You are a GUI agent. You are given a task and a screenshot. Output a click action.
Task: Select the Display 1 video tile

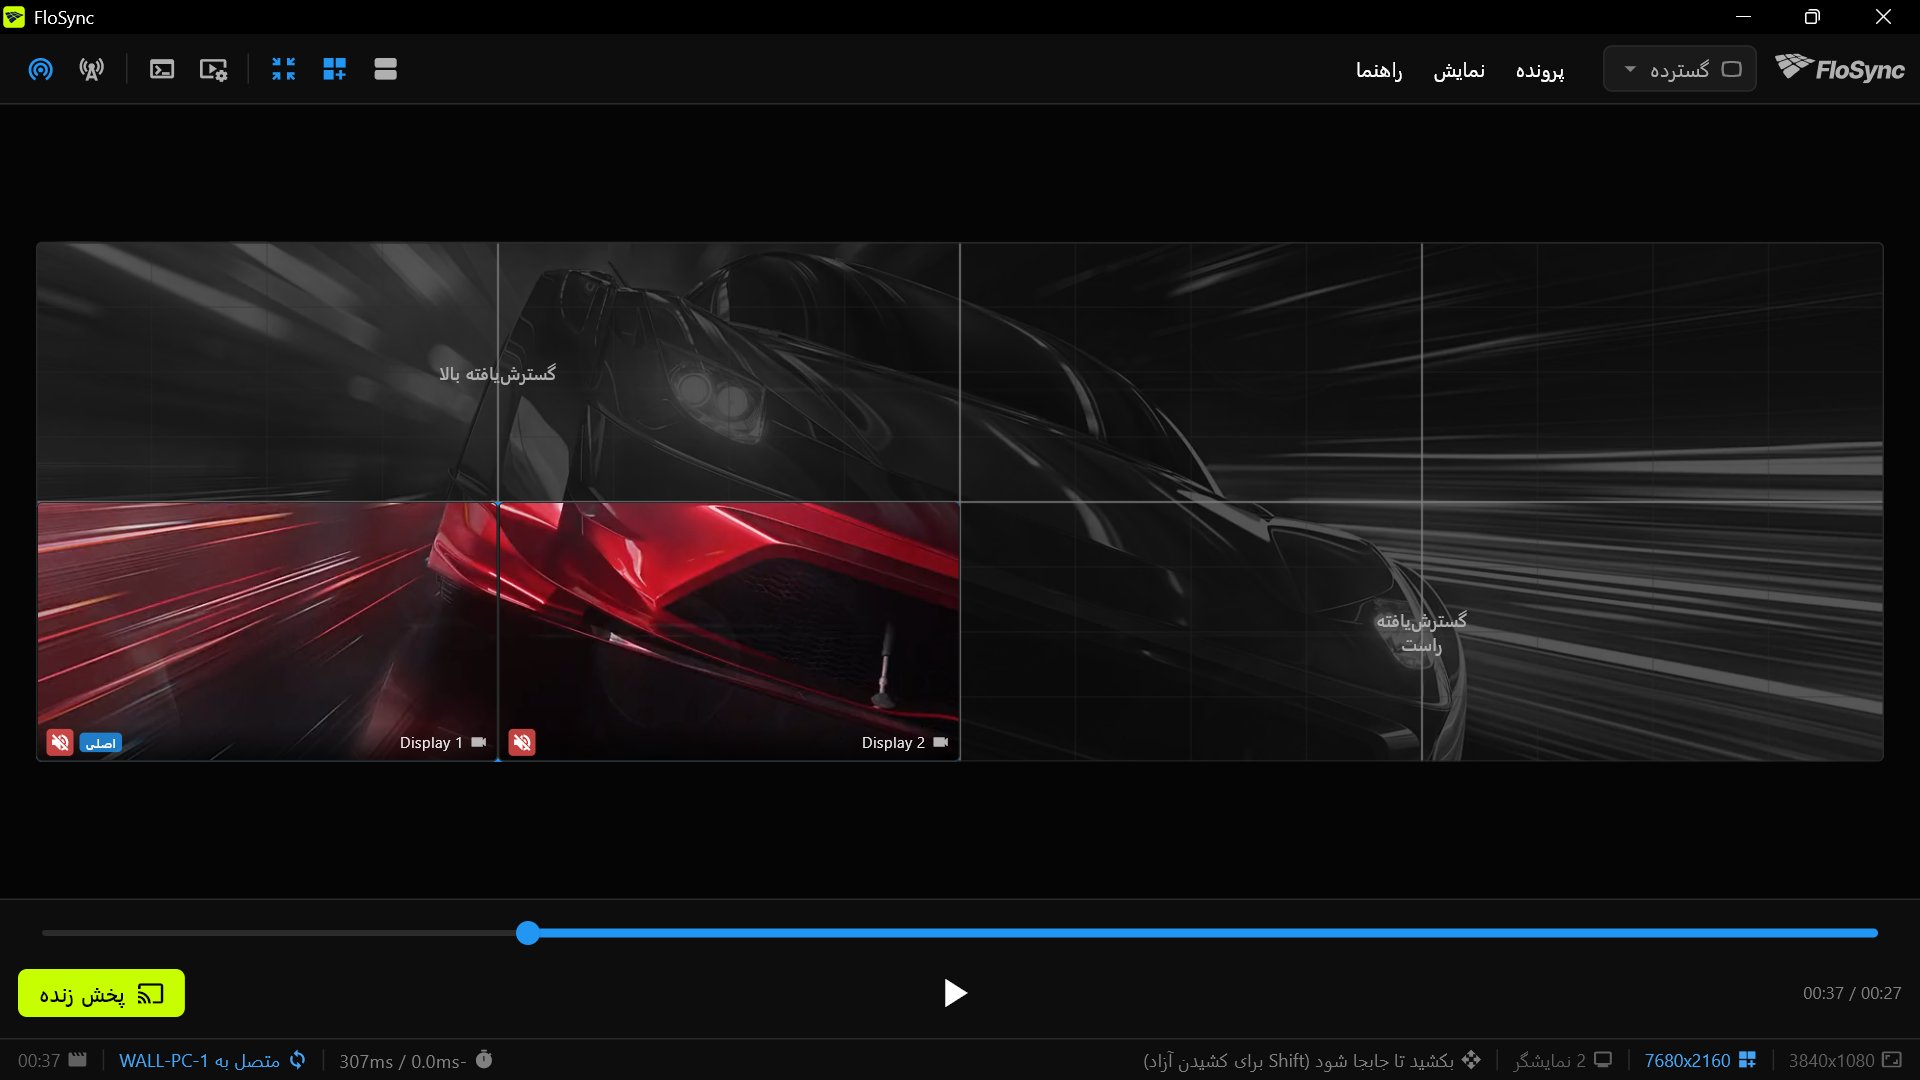267,630
